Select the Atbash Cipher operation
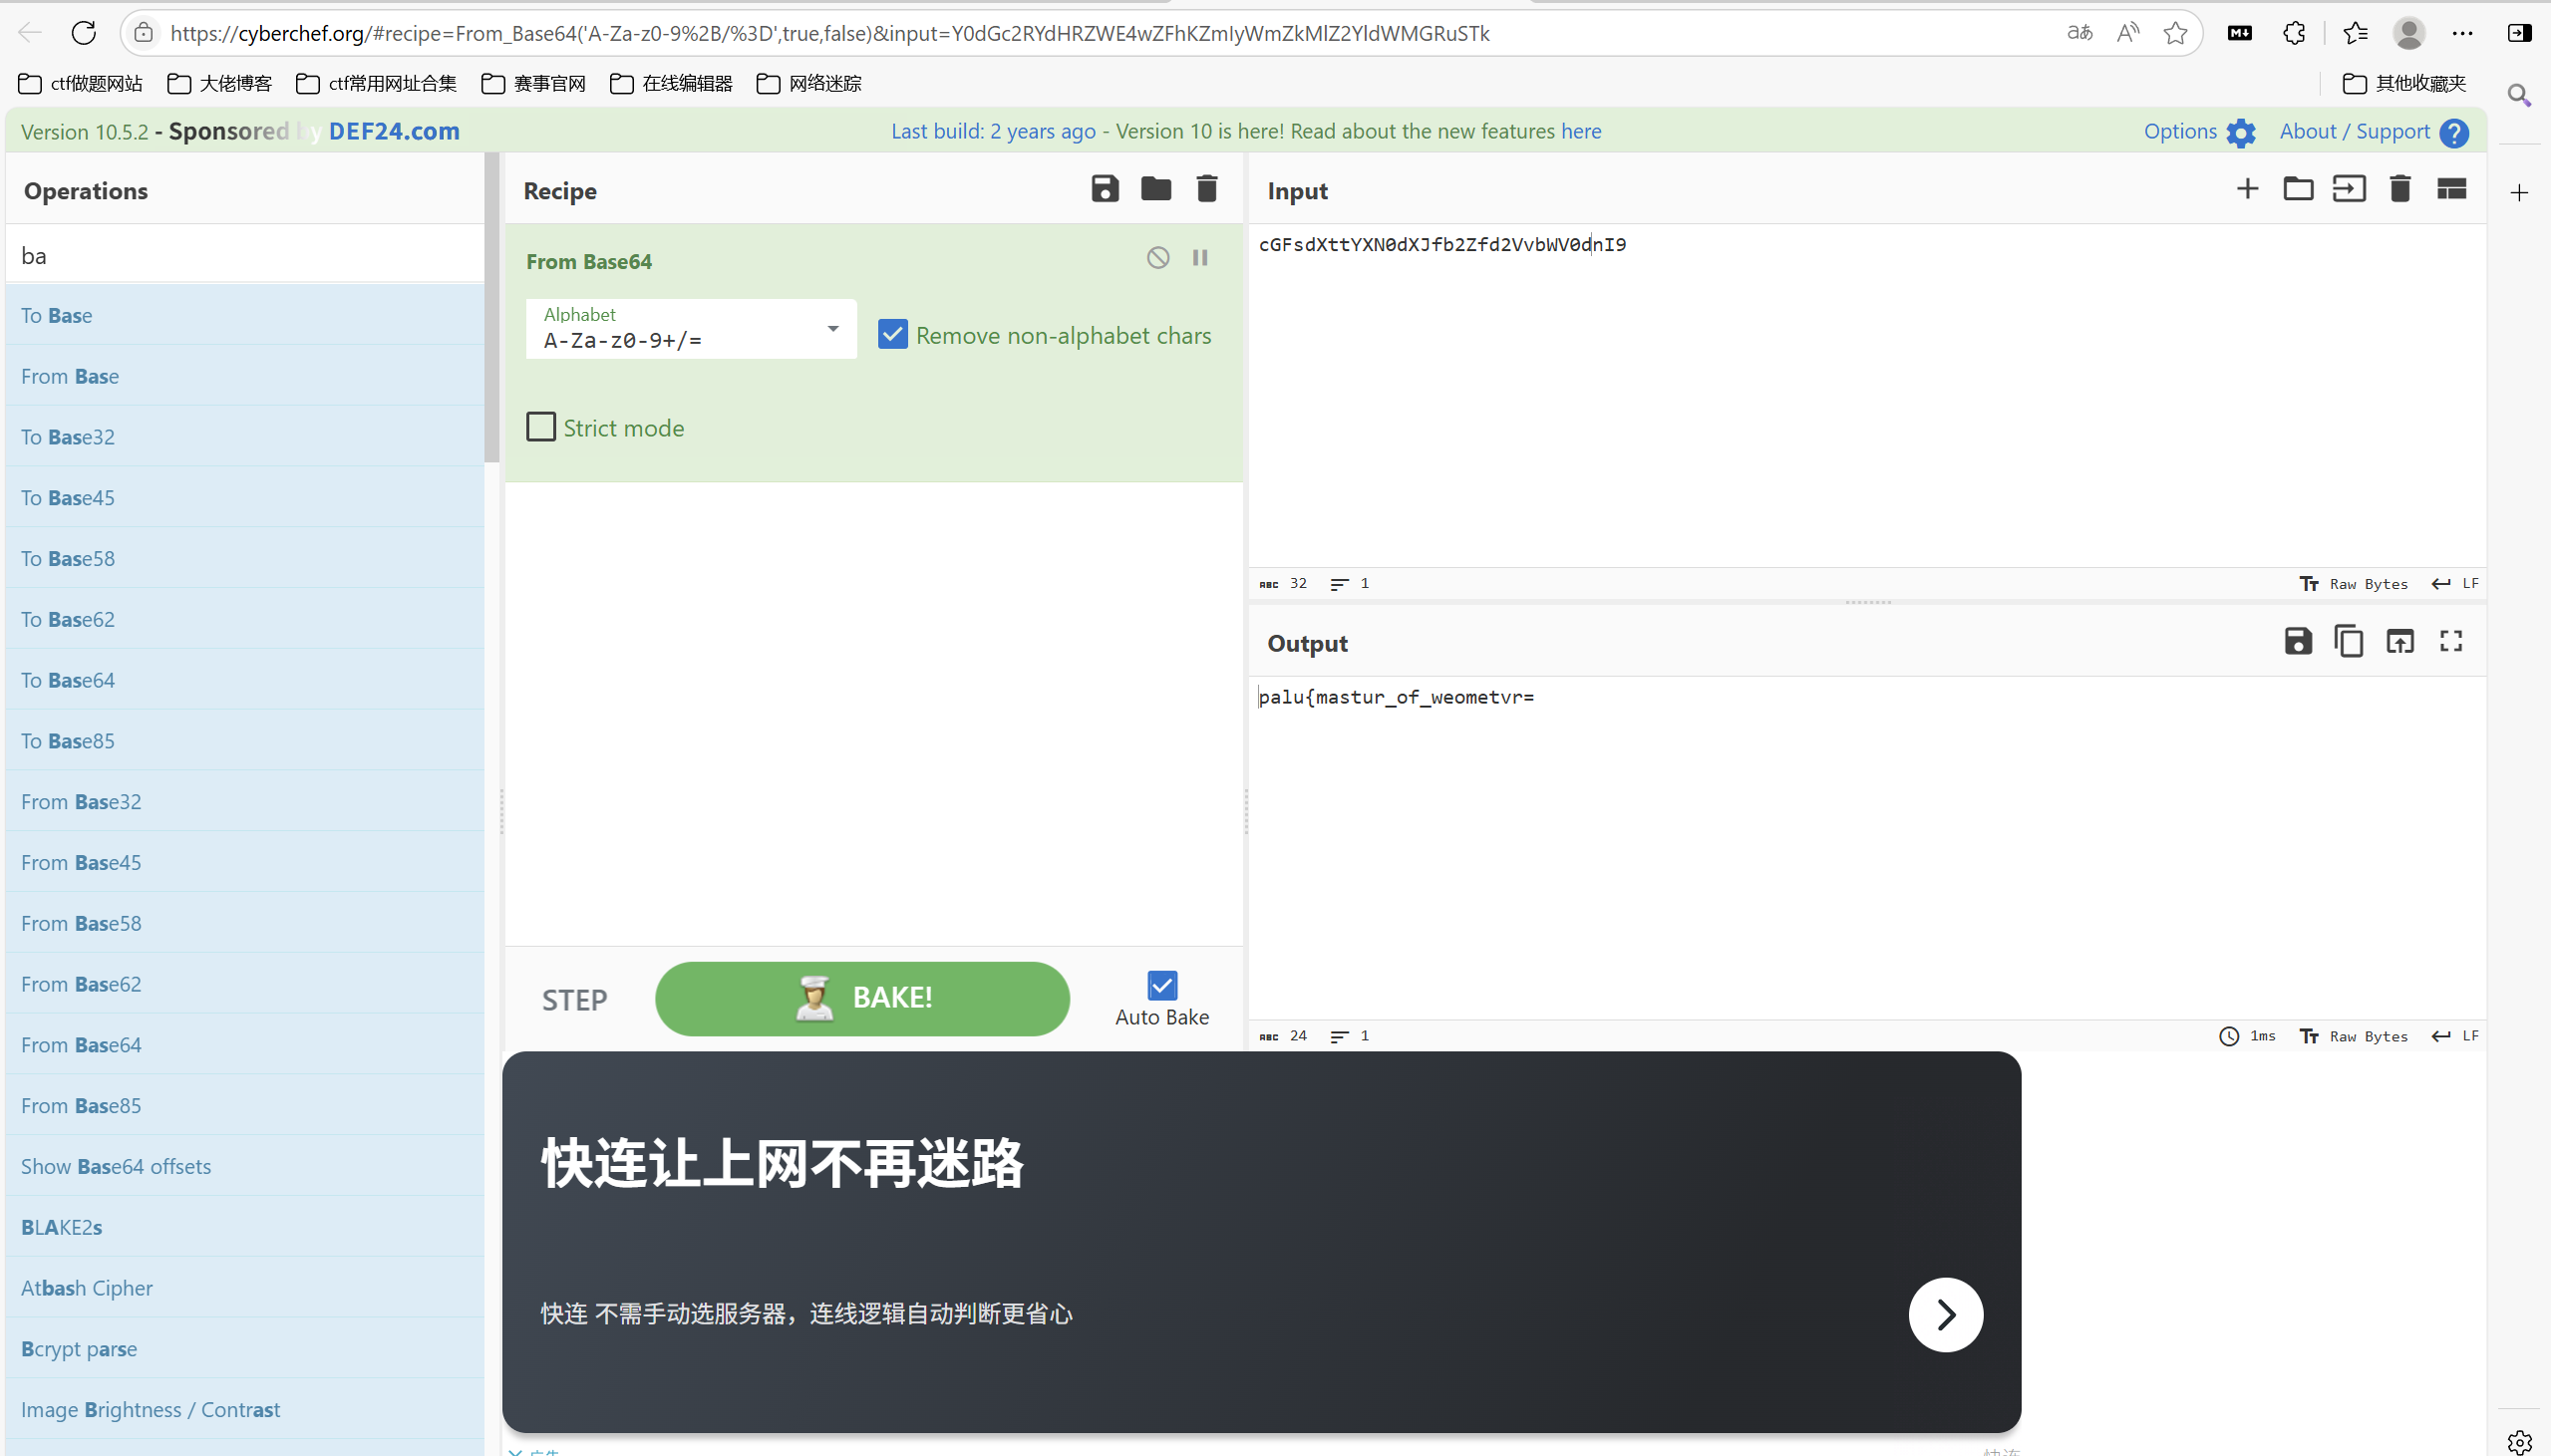 point(245,1288)
